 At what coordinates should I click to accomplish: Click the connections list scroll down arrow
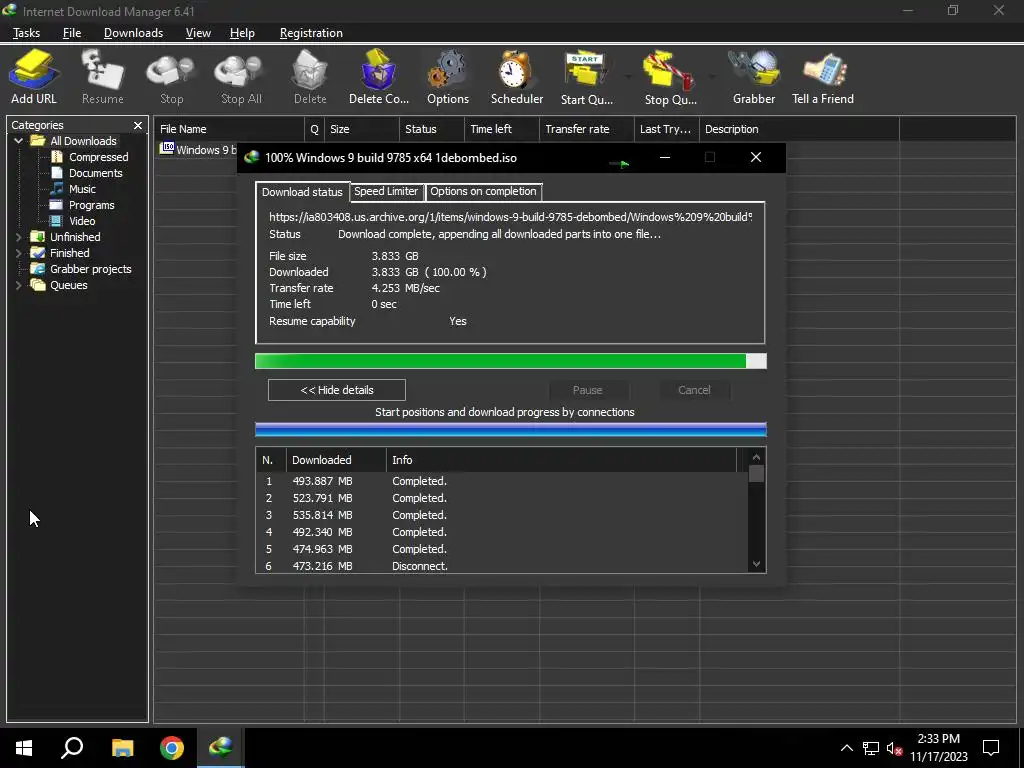point(756,564)
